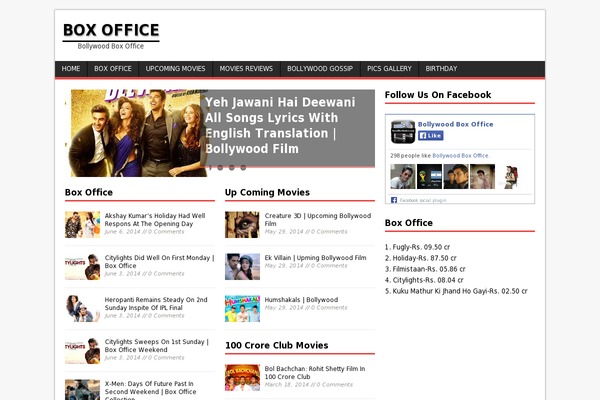The width and height of the screenshot is (600, 400).
Task: Open the World Cup Facebook fan photo
Action: 429,176
